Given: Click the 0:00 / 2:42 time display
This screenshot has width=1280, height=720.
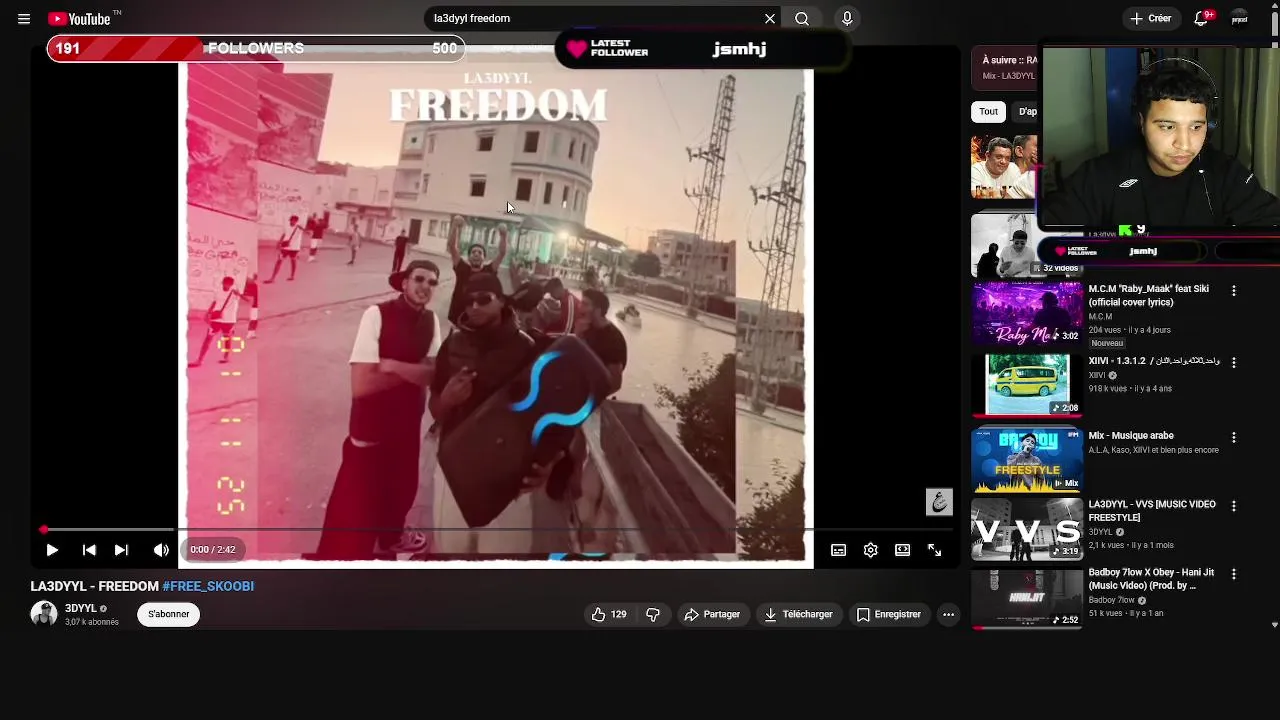Looking at the screenshot, I should (213, 550).
